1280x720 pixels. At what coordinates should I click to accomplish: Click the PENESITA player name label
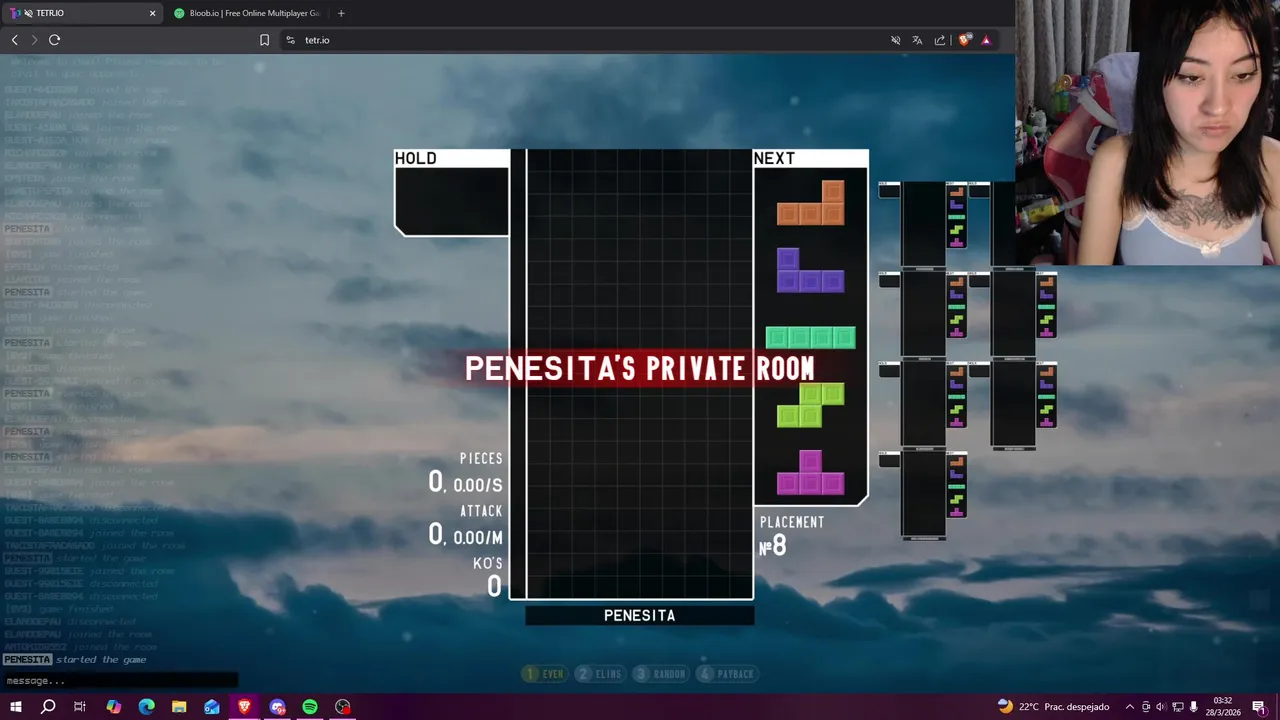(640, 616)
